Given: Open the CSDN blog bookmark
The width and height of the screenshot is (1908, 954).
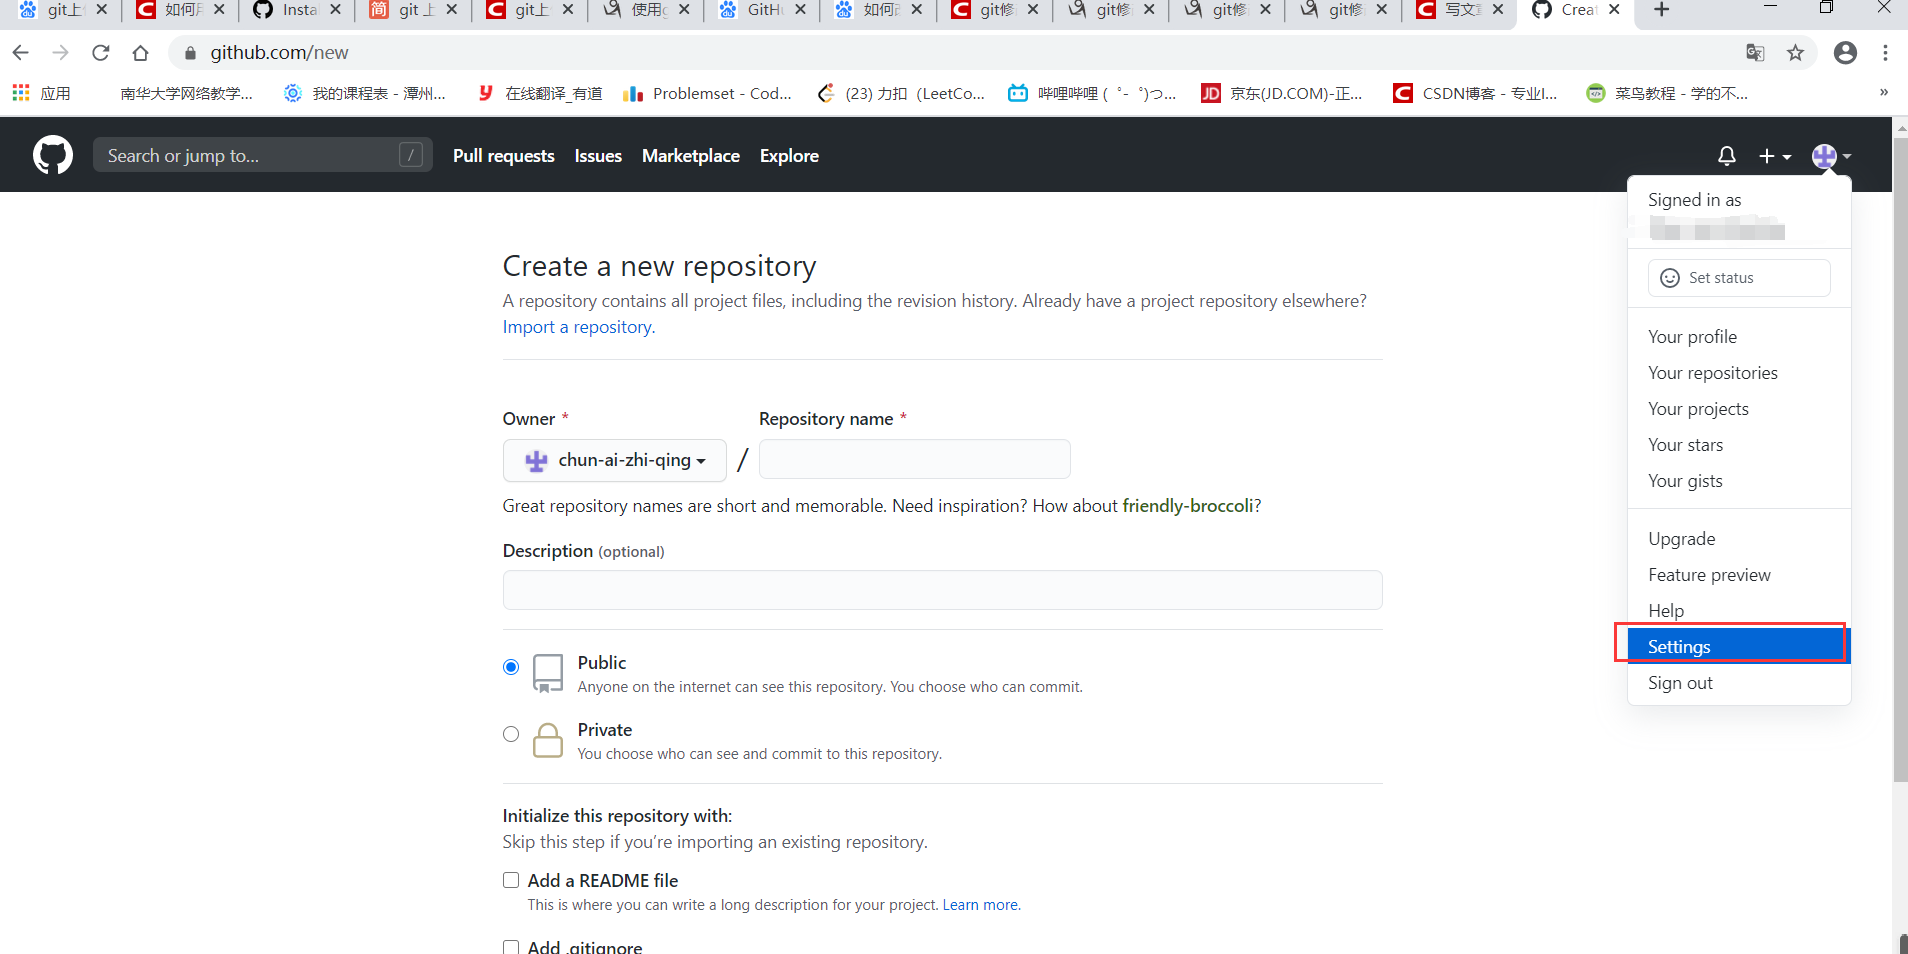Looking at the screenshot, I should pos(1475,93).
